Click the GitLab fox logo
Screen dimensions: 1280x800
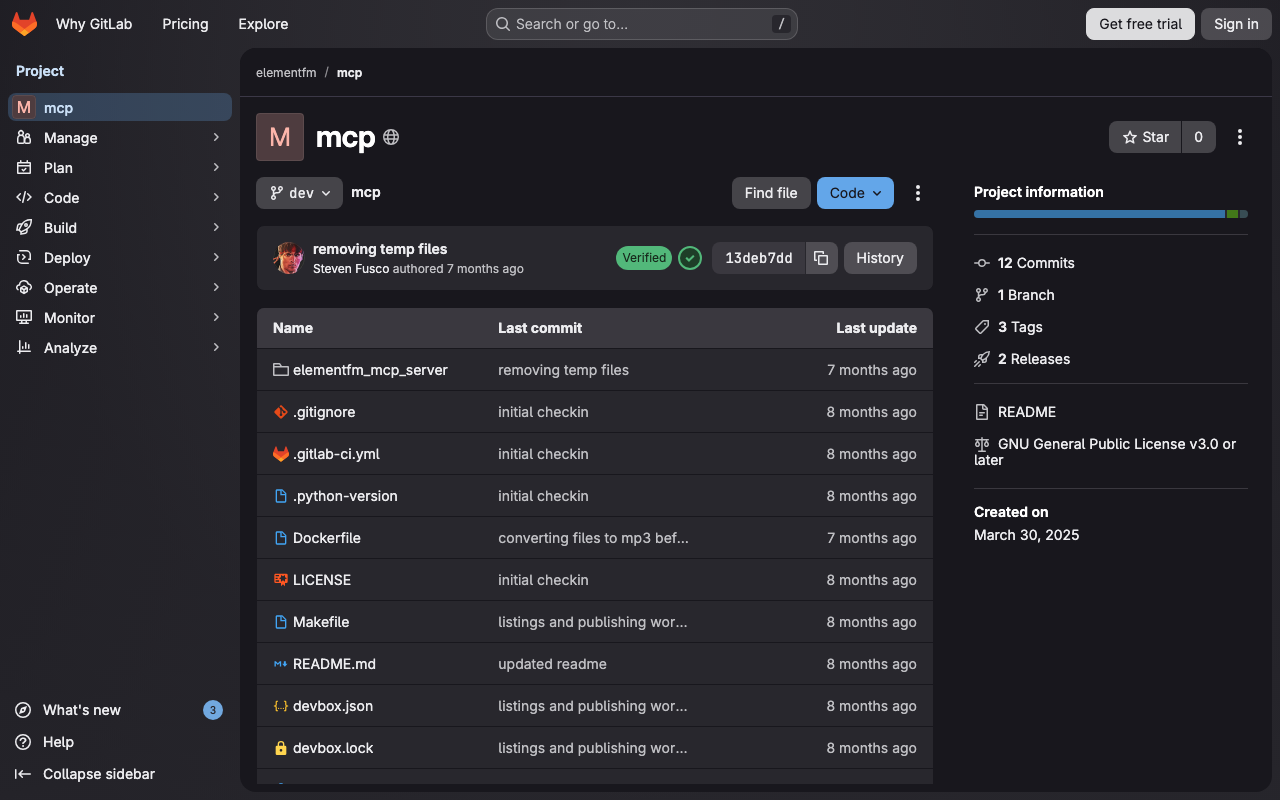click(25, 24)
